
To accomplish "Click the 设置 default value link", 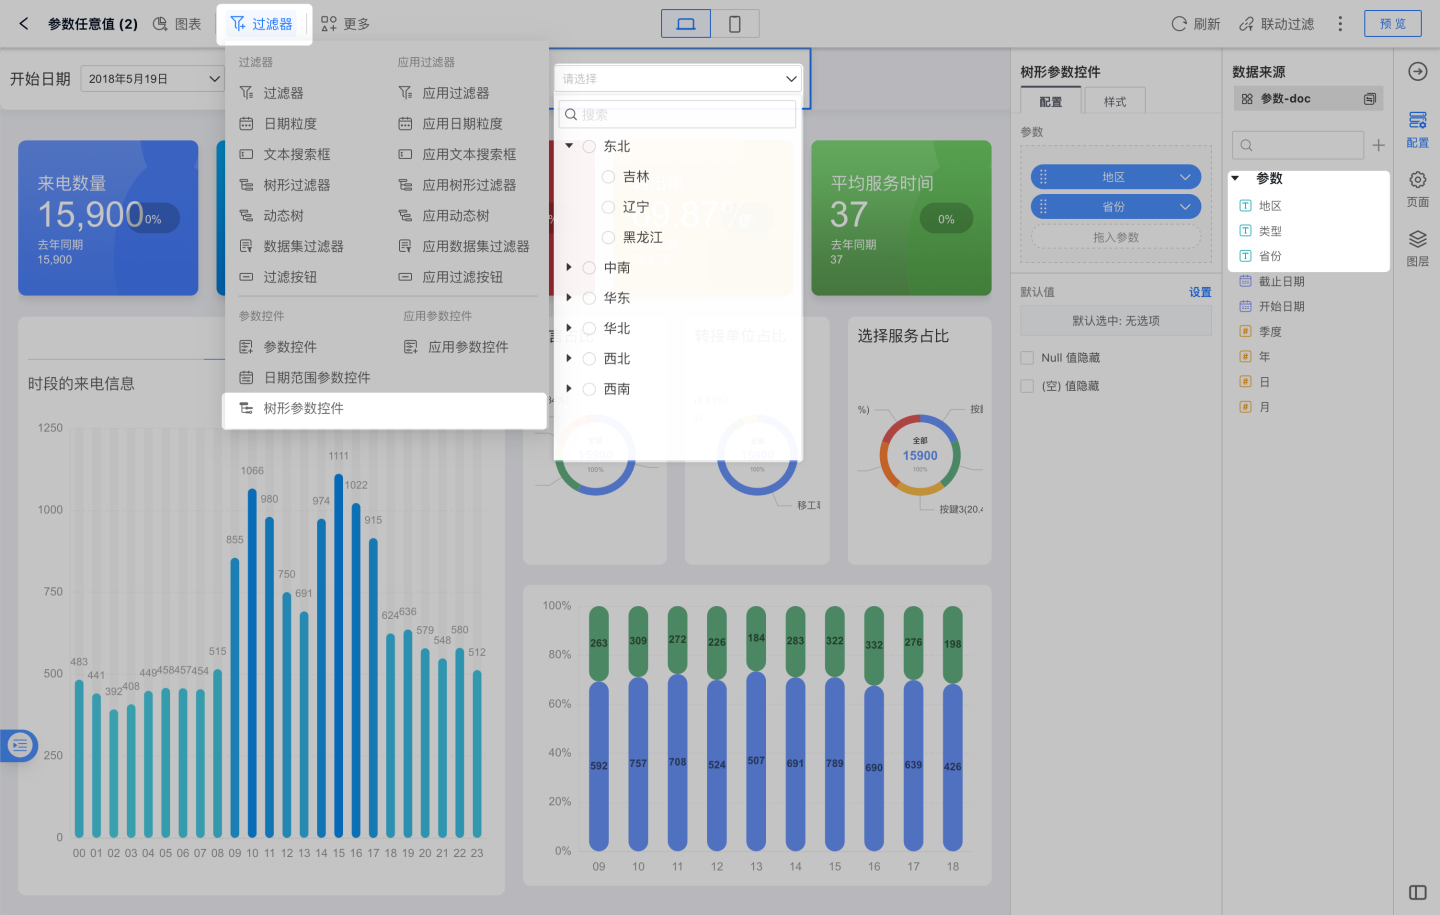I will pyautogui.click(x=1200, y=293).
